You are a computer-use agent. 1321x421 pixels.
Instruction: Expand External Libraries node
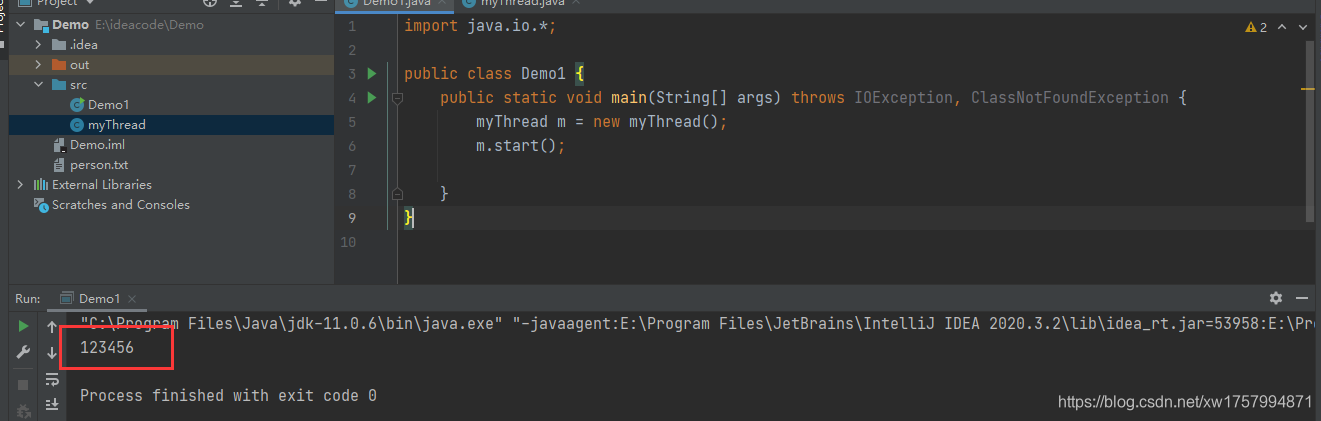21,185
